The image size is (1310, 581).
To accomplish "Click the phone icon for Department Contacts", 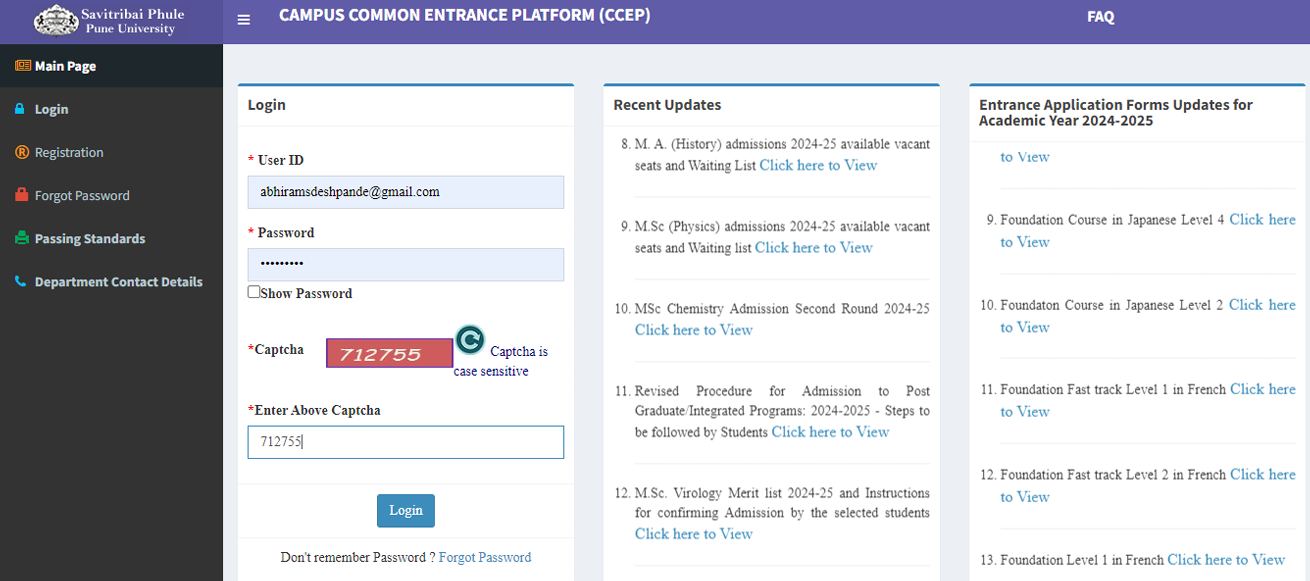I will (21, 282).
